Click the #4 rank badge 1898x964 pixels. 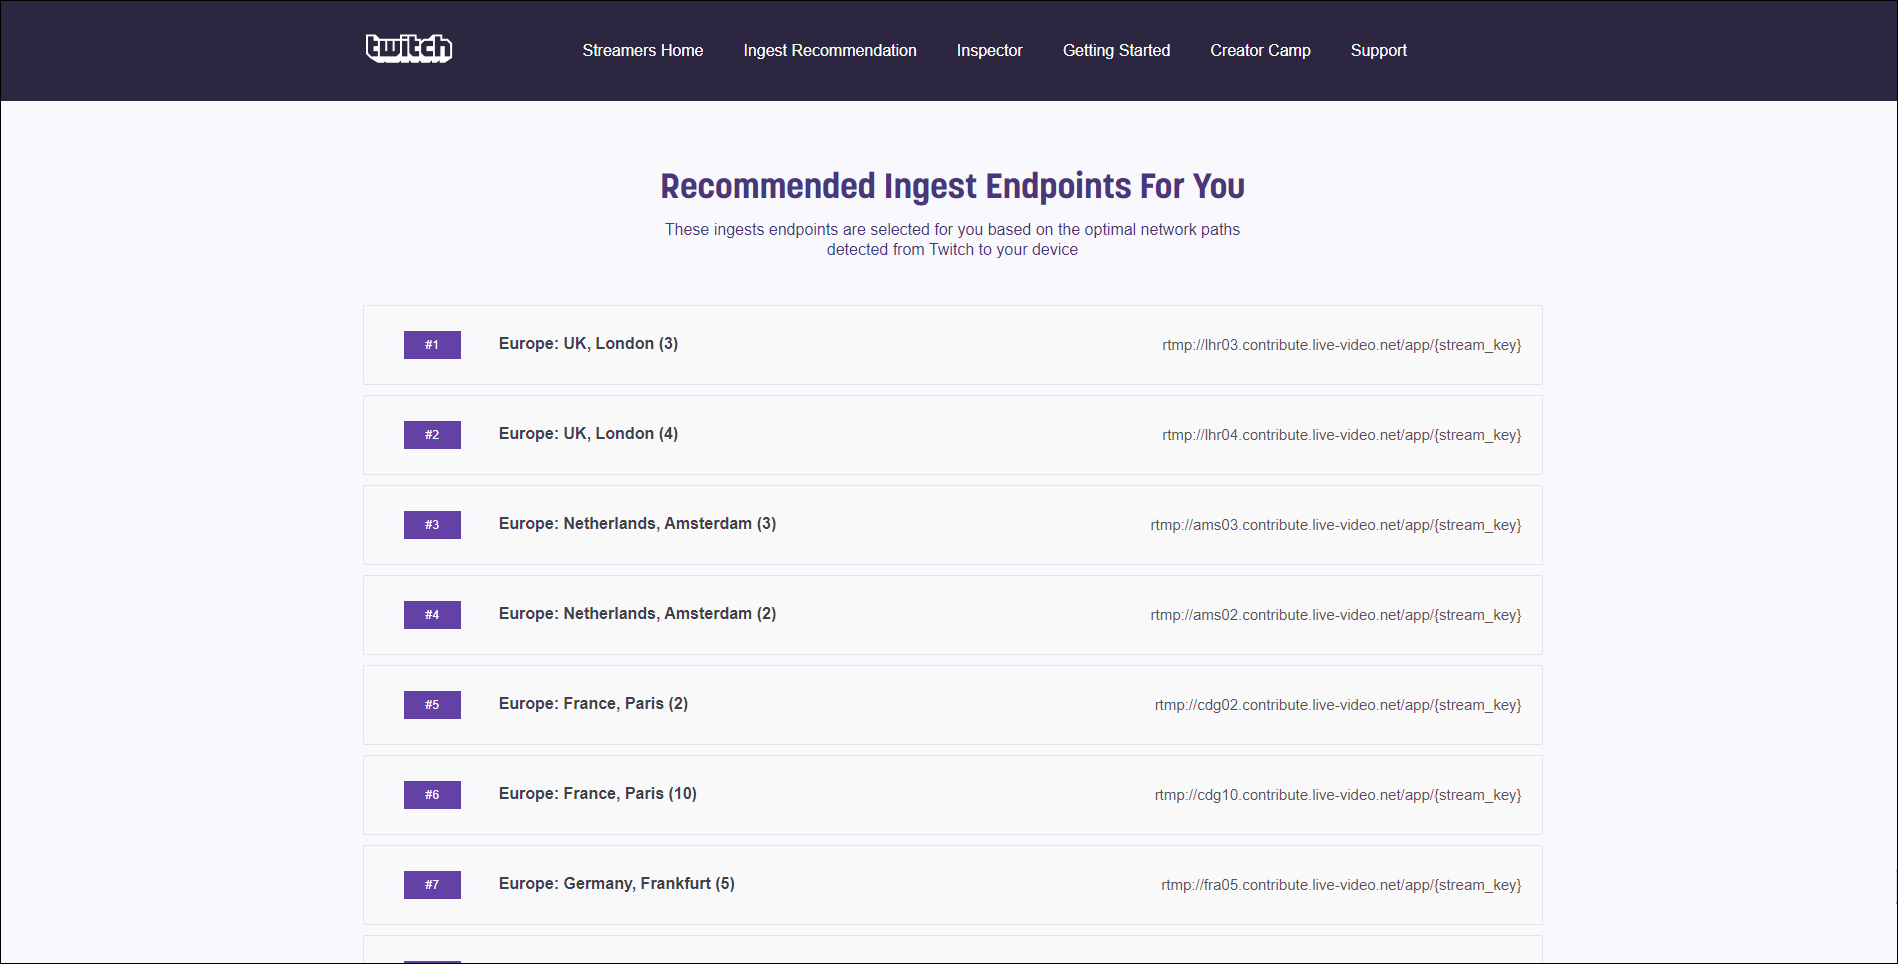click(432, 615)
